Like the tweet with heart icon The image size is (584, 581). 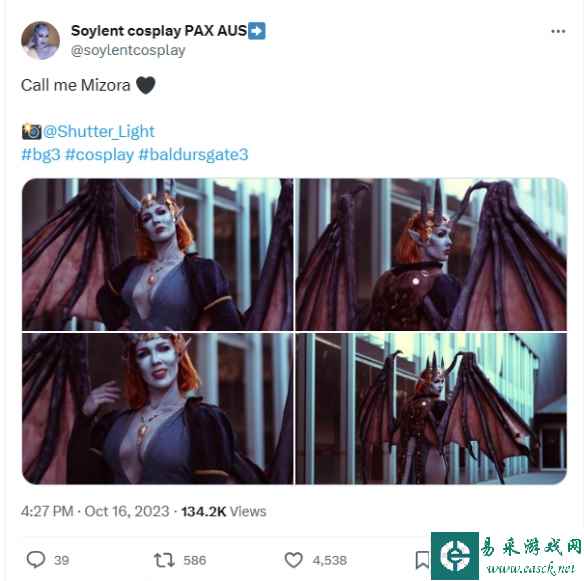[293, 560]
